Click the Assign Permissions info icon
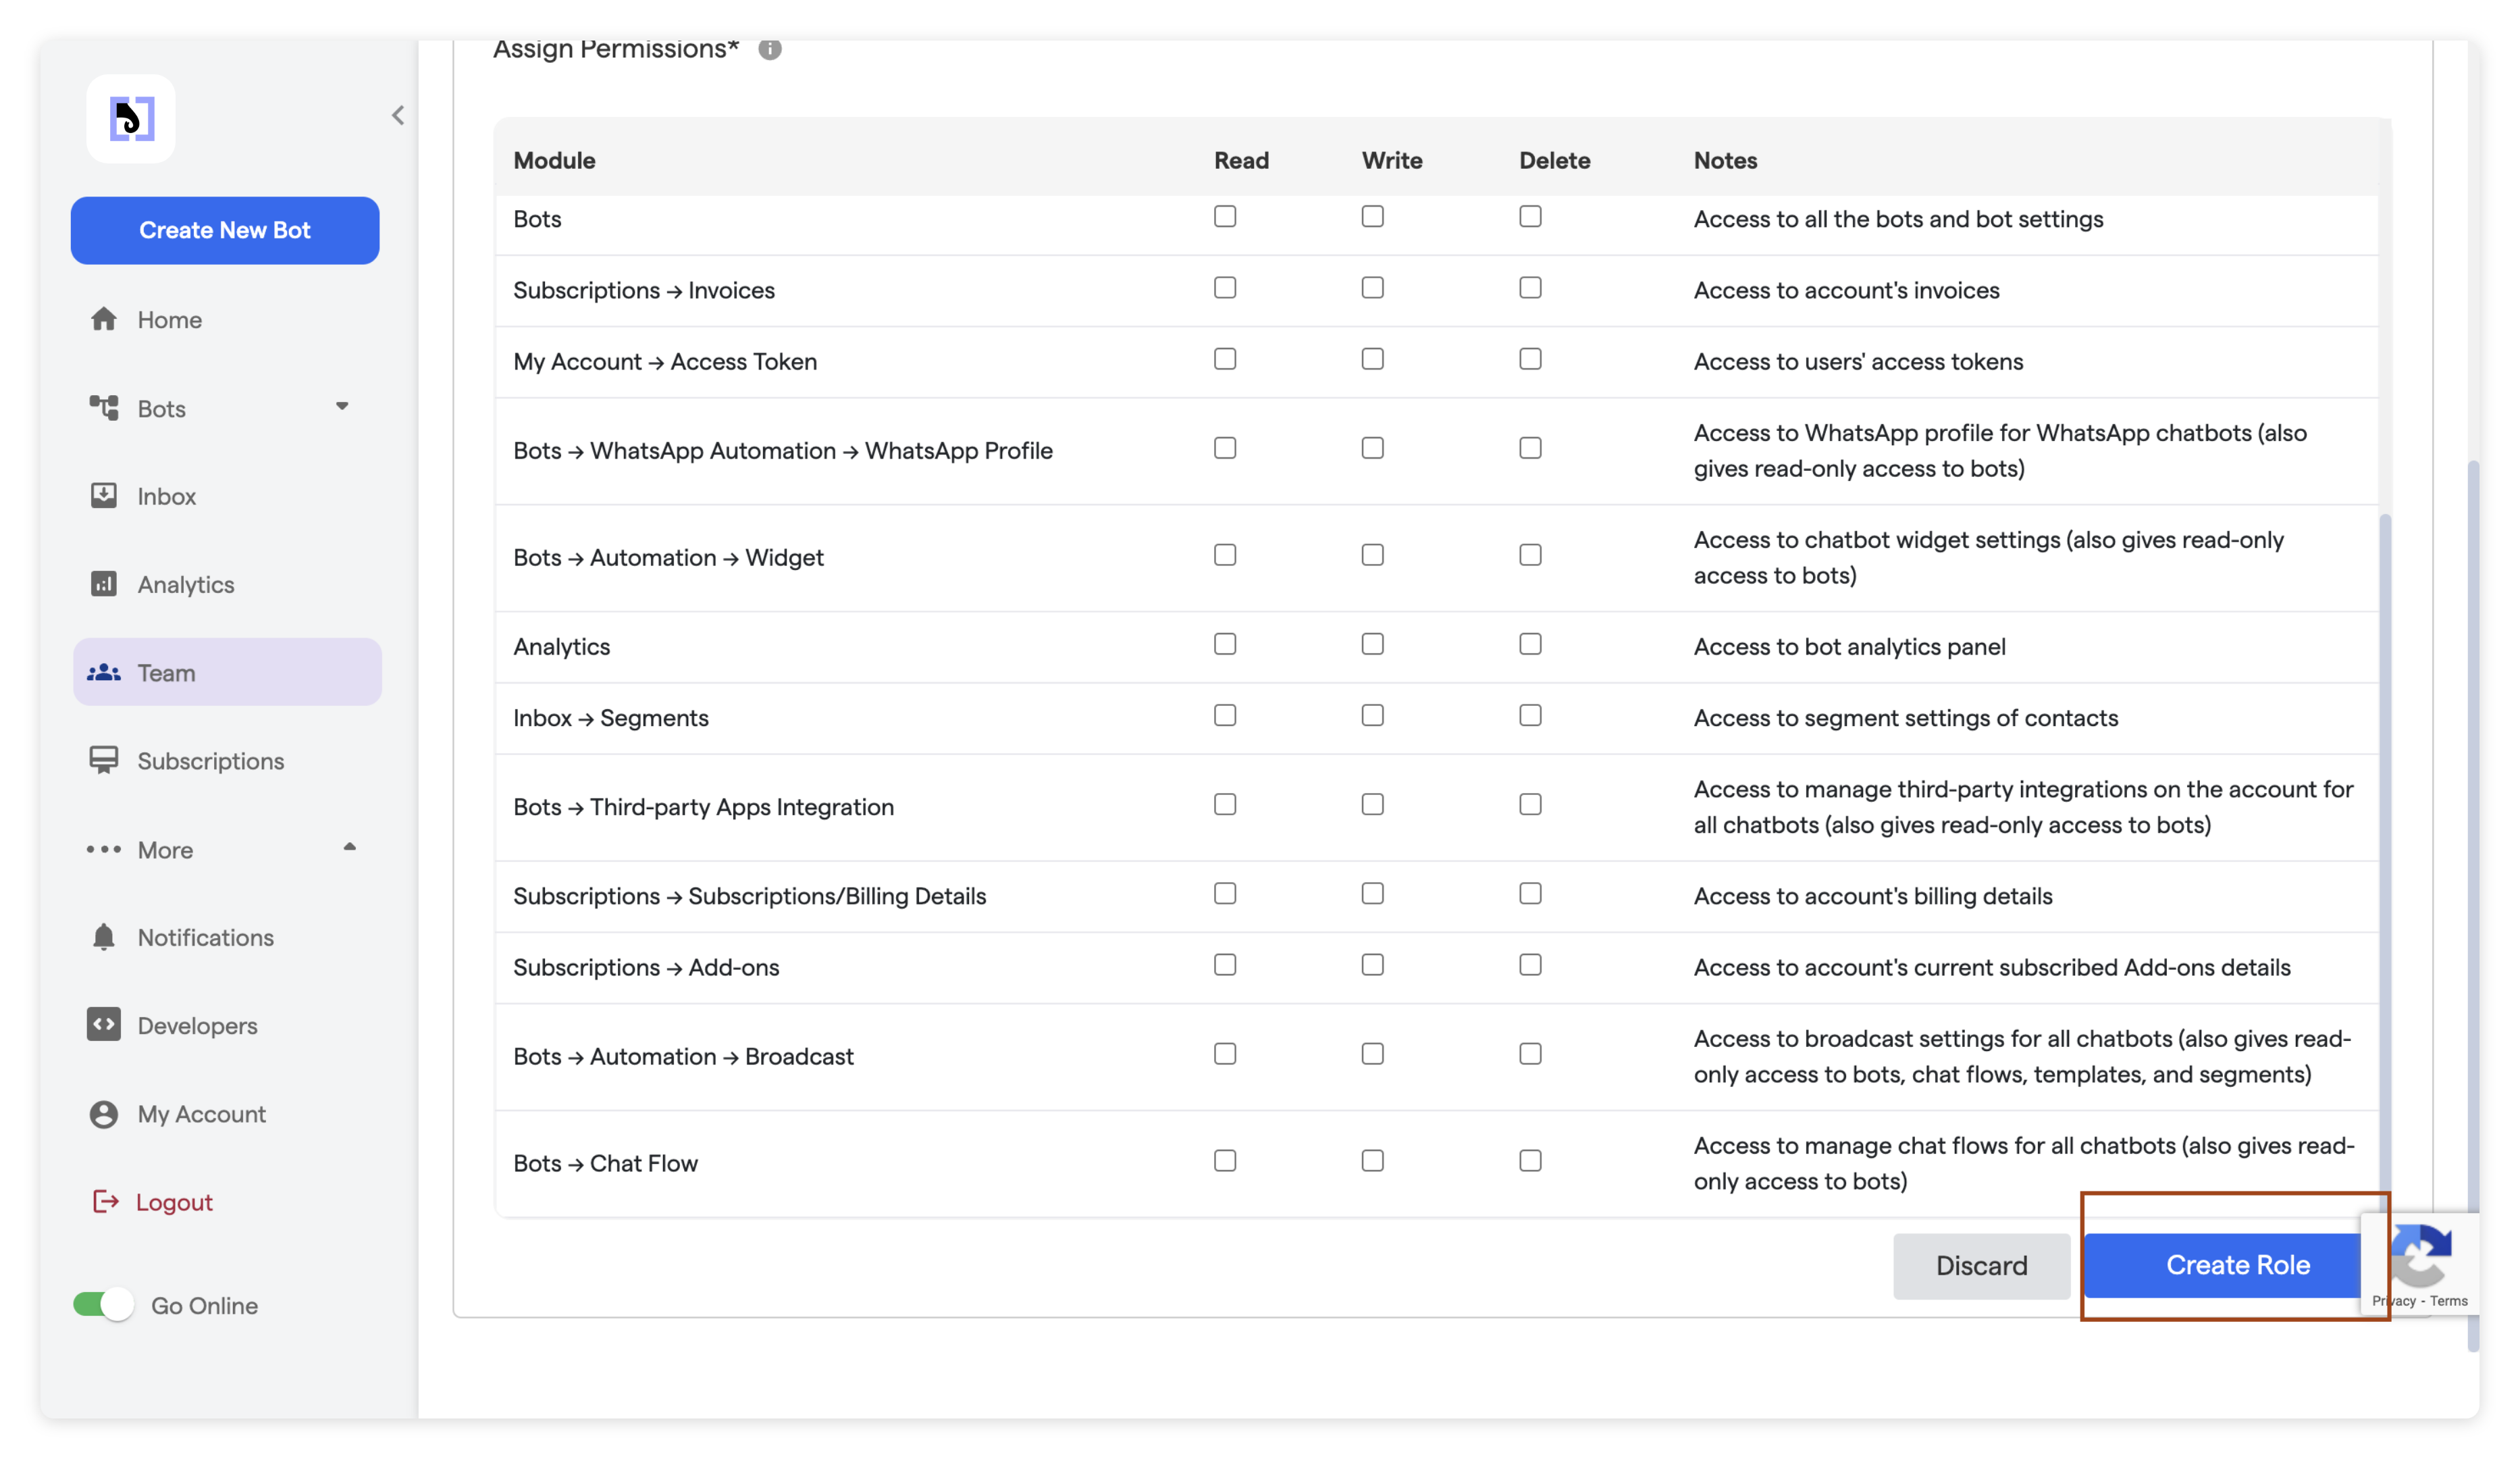This screenshot has width=2520, height=1459. 769,48
